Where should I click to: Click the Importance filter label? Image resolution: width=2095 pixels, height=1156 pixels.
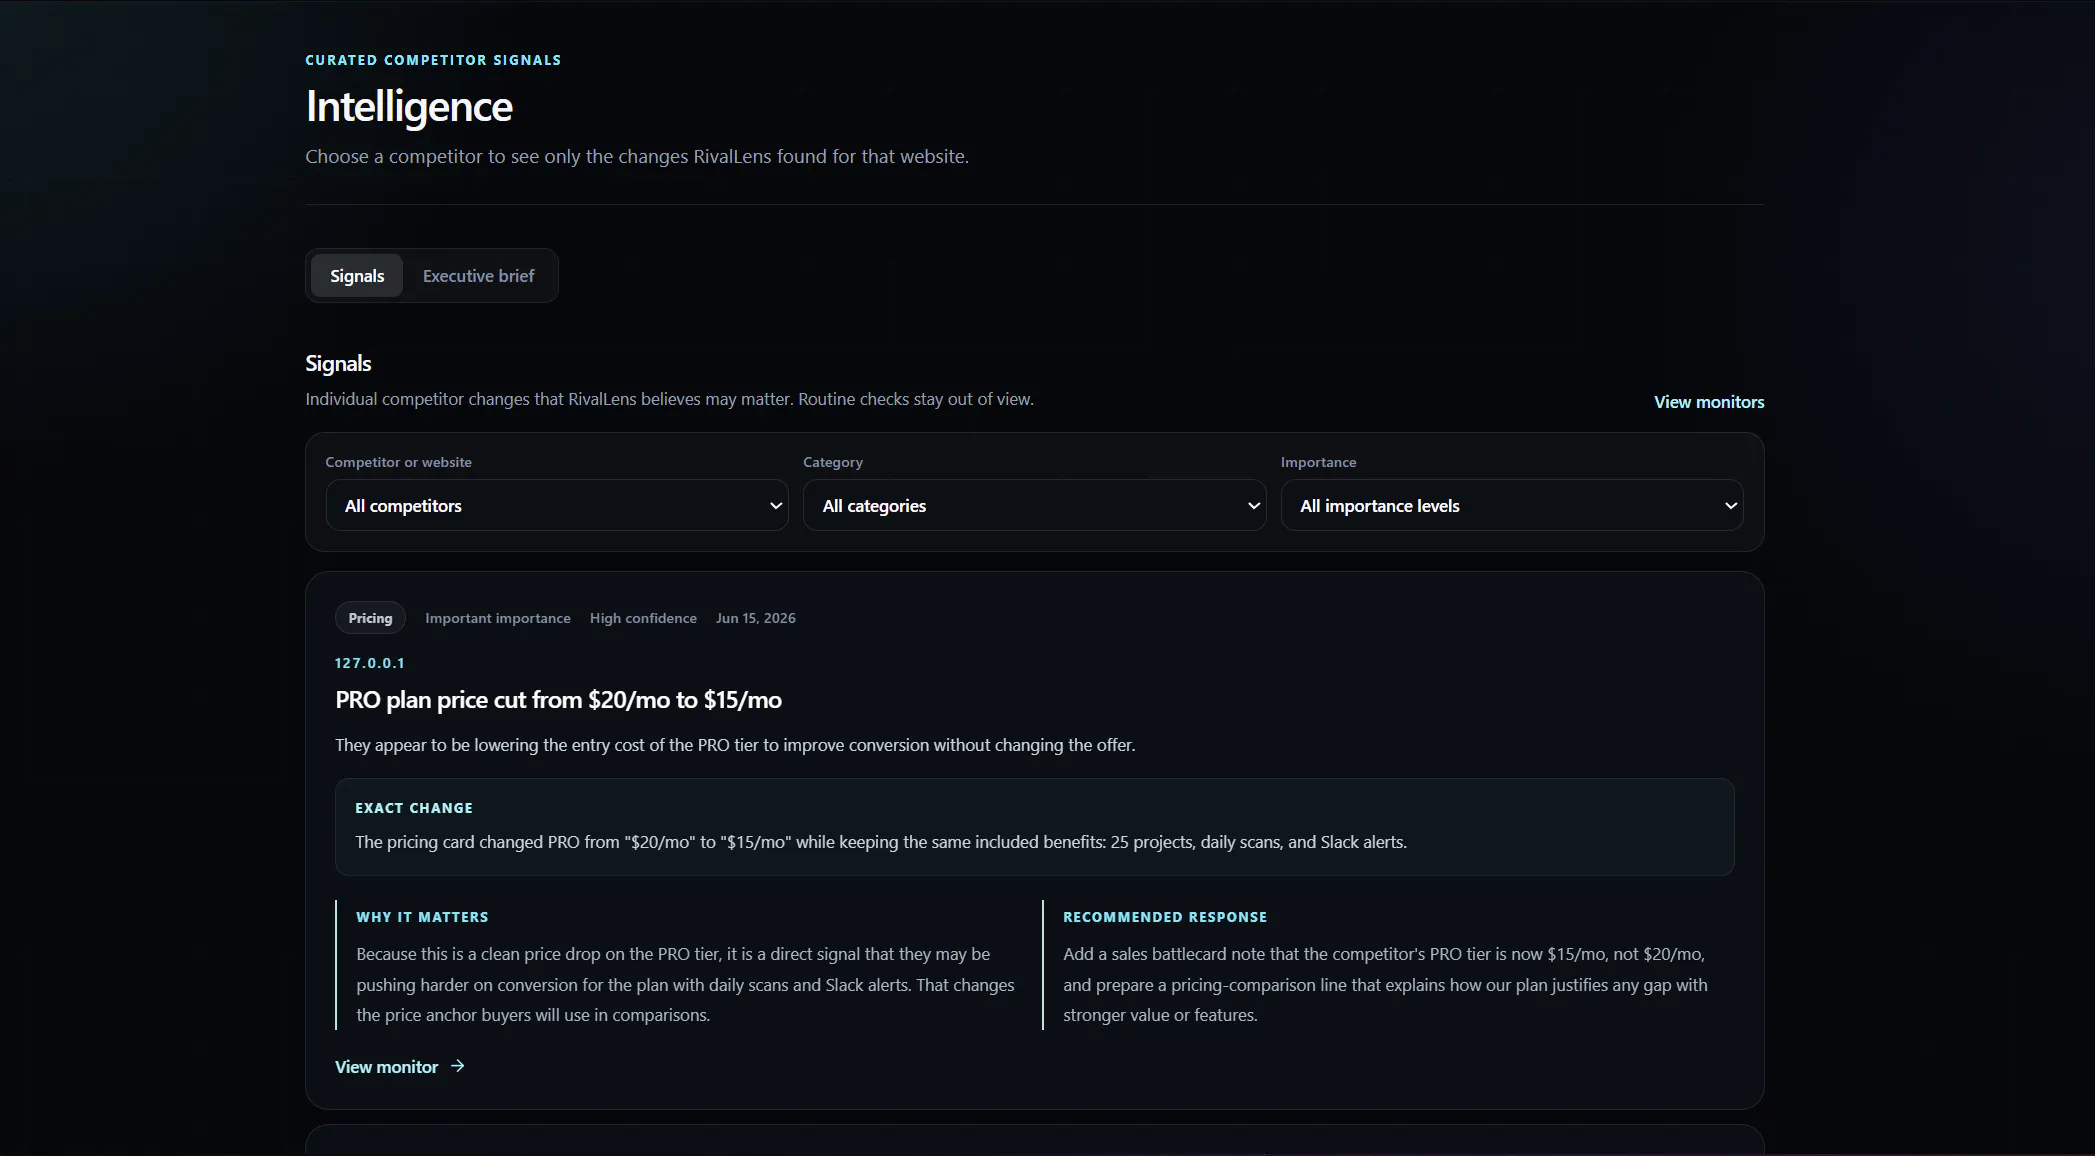[1318, 462]
